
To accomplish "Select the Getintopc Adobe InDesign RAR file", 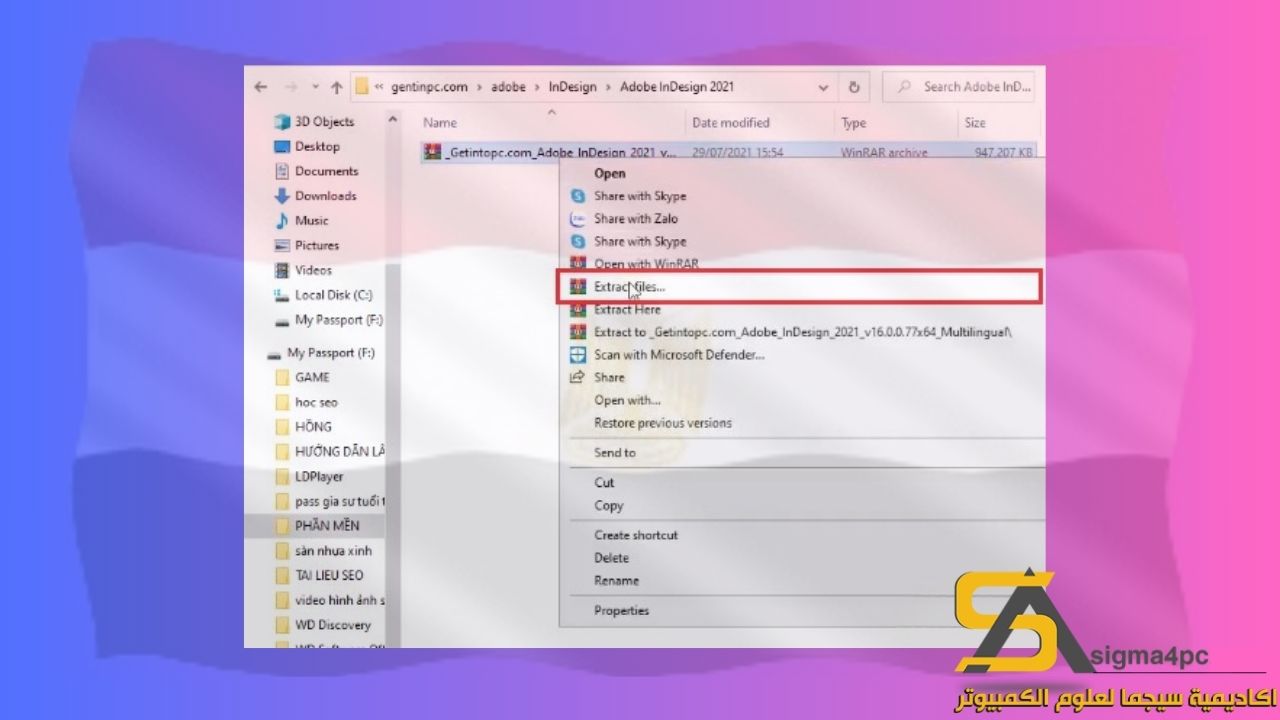I will (x=730, y=153).
